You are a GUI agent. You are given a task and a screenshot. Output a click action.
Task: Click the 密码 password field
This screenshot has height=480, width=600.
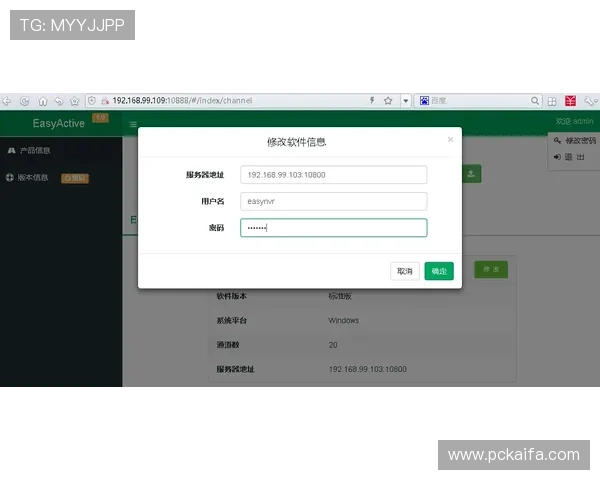(x=334, y=228)
